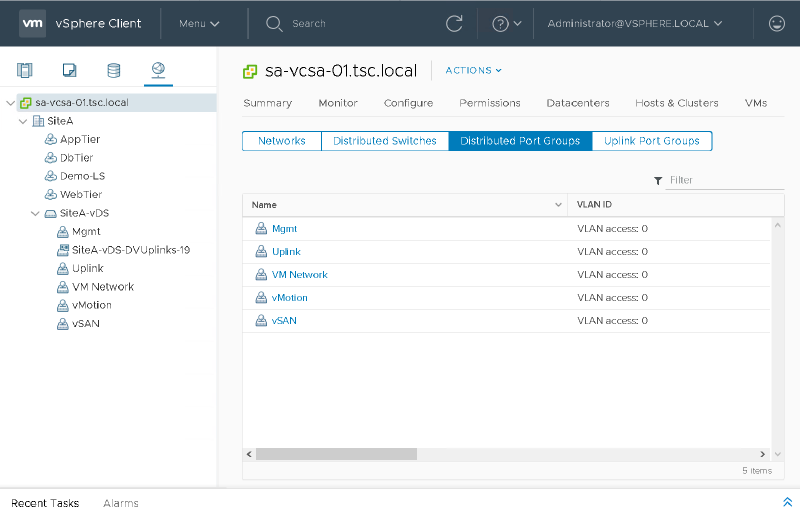
Task: Open the Name column sort chevron
Action: [x=558, y=205]
